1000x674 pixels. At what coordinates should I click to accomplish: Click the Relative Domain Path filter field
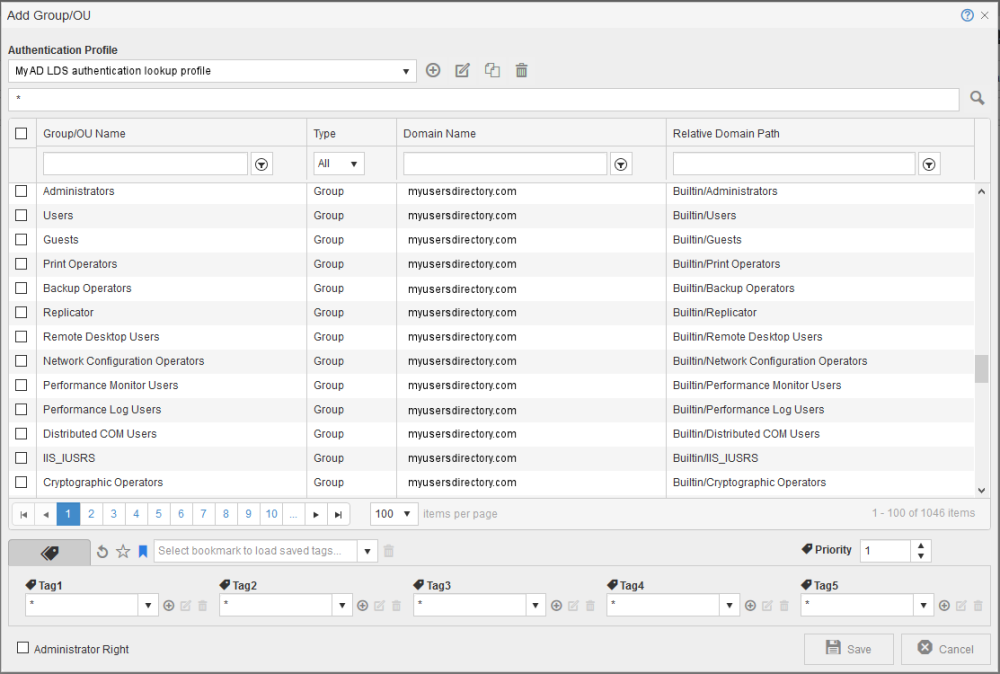coord(794,164)
